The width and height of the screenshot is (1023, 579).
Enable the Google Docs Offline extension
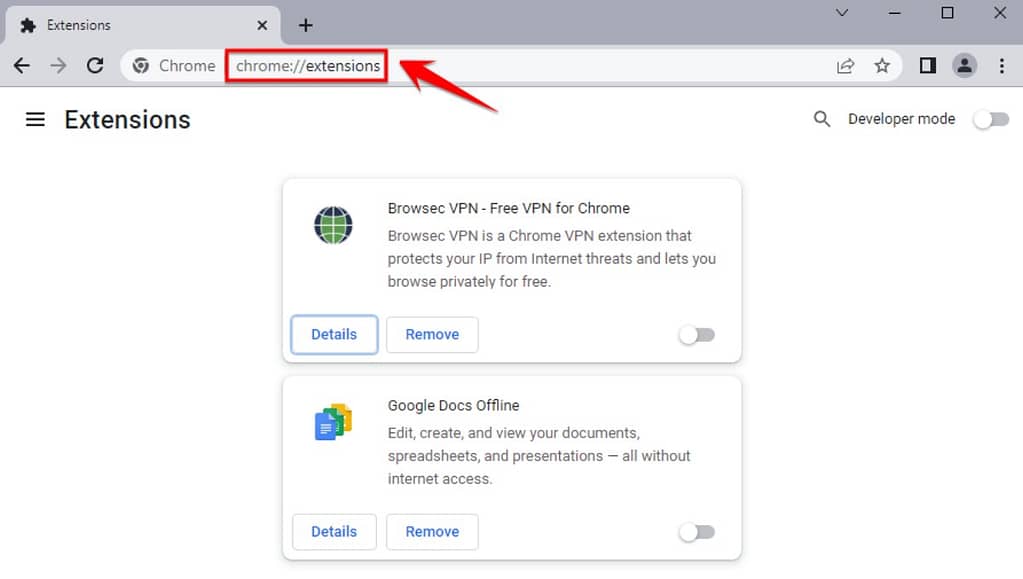click(x=697, y=532)
